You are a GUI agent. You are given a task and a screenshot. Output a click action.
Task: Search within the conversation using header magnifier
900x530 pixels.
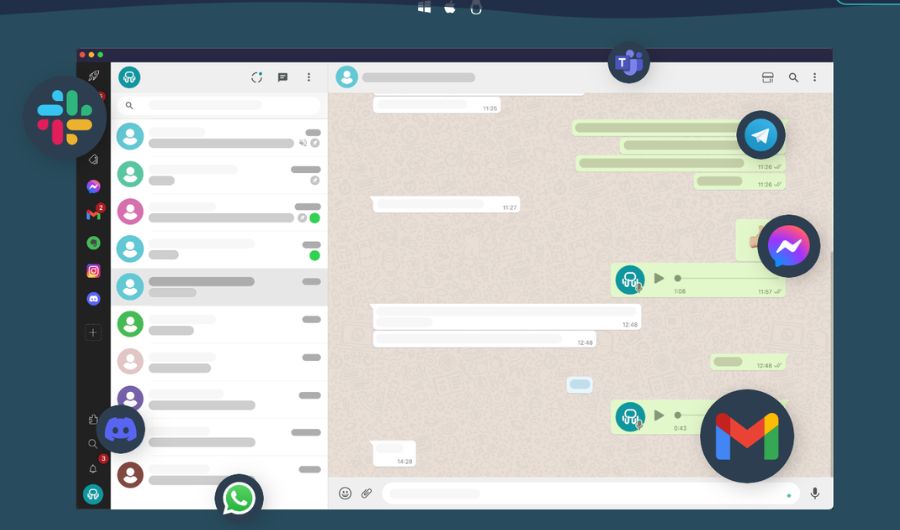[793, 77]
